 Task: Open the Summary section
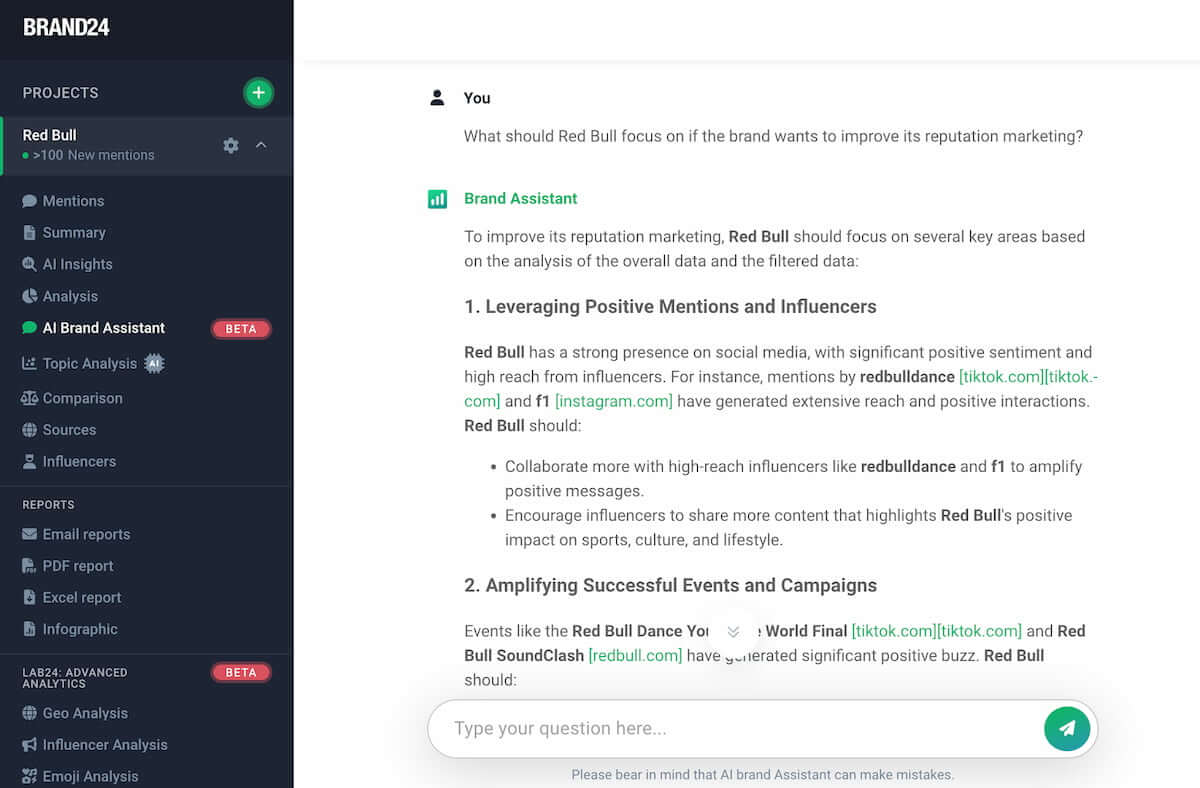point(73,232)
